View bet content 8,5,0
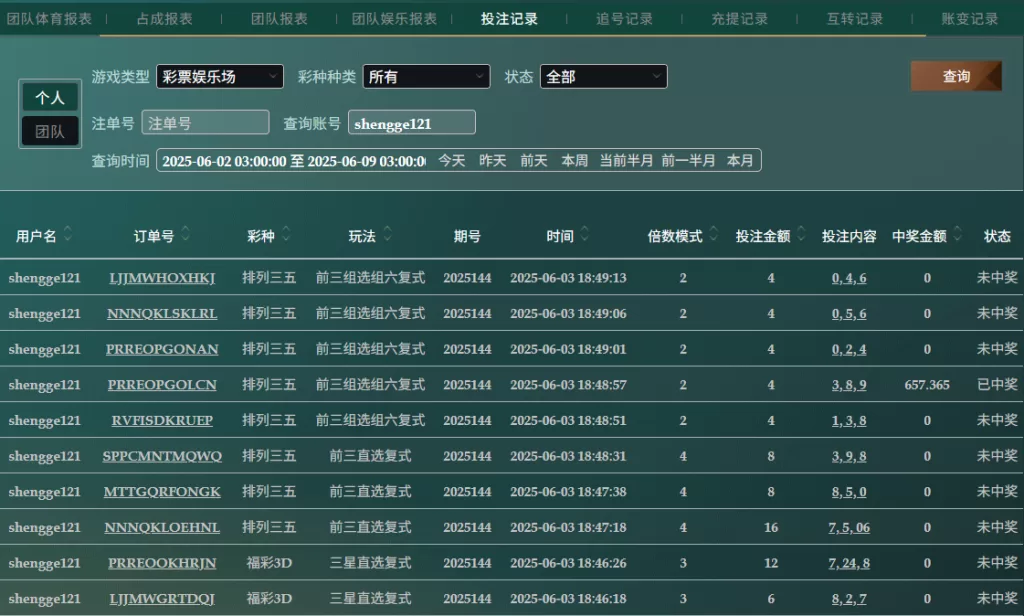Image resolution: width=1024 pixels, height=616 pixels. tap(849, 491)
